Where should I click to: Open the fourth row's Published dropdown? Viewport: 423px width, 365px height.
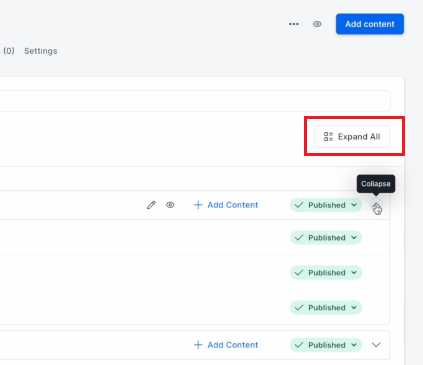point(326,308)
